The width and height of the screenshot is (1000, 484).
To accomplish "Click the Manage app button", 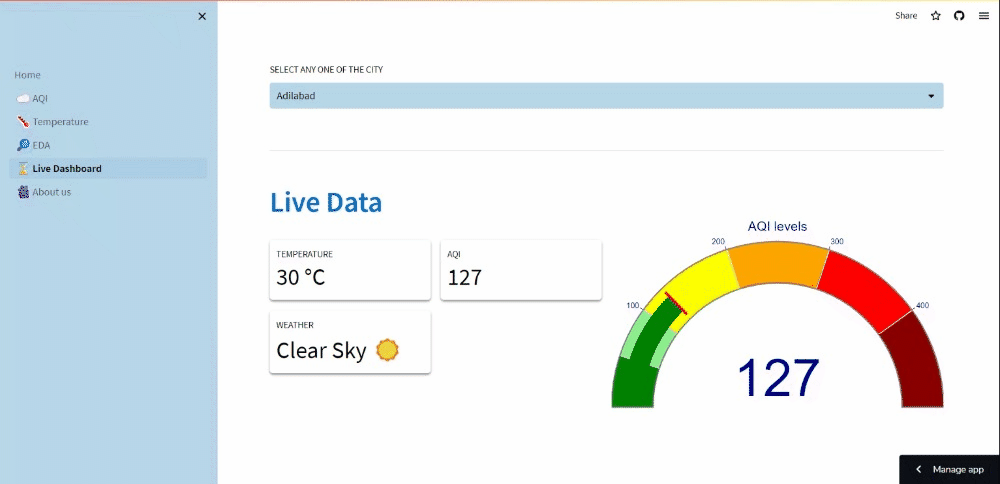I will [x=950, y=469].
